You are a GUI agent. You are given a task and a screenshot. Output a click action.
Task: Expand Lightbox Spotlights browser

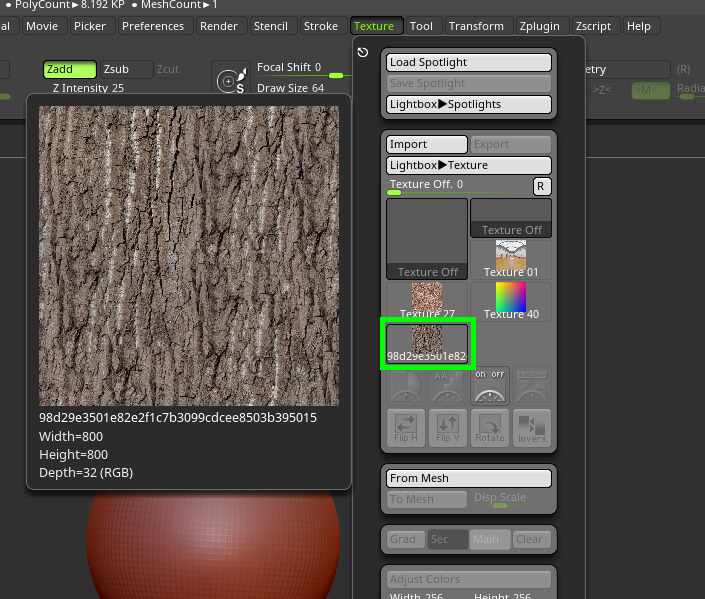click(468, 104)
